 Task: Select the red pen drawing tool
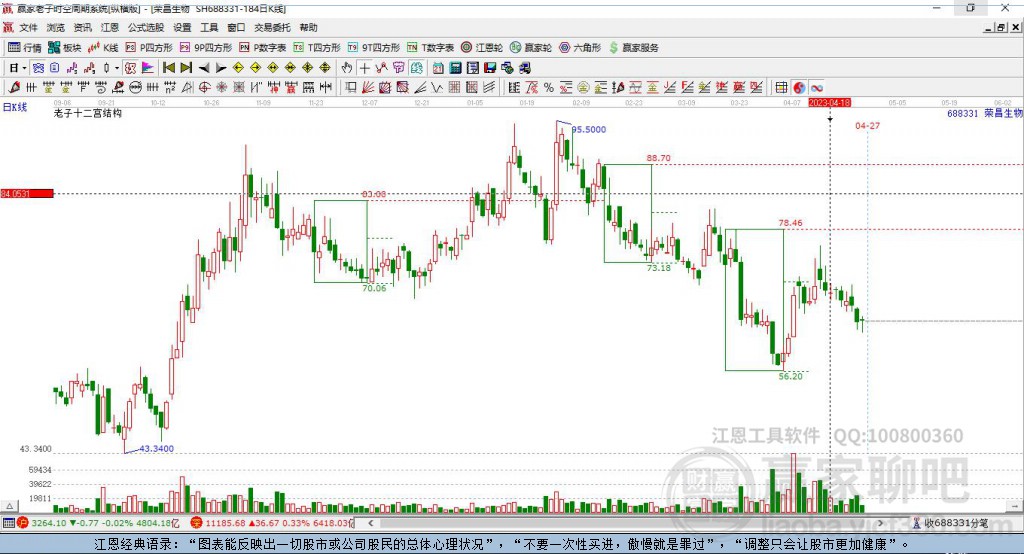pos(14,88)
